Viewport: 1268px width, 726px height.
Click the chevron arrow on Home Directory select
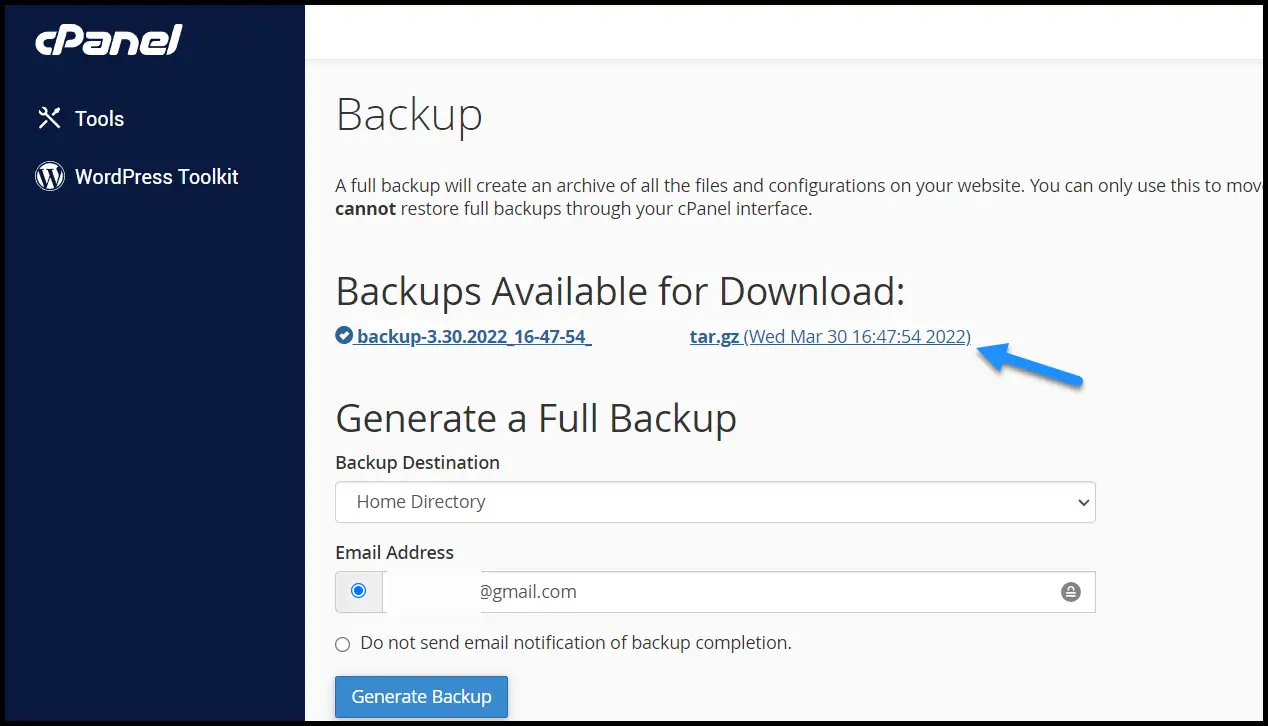click(x=1083, y=502)
